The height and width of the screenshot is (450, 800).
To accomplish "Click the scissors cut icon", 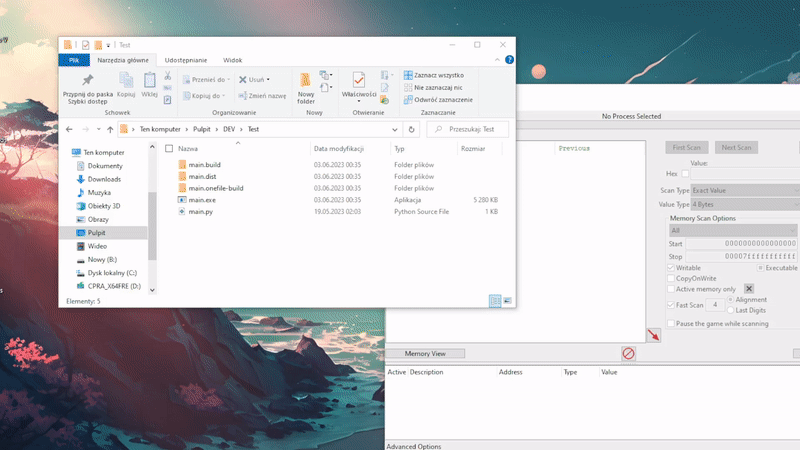I will tap(167, 76).
